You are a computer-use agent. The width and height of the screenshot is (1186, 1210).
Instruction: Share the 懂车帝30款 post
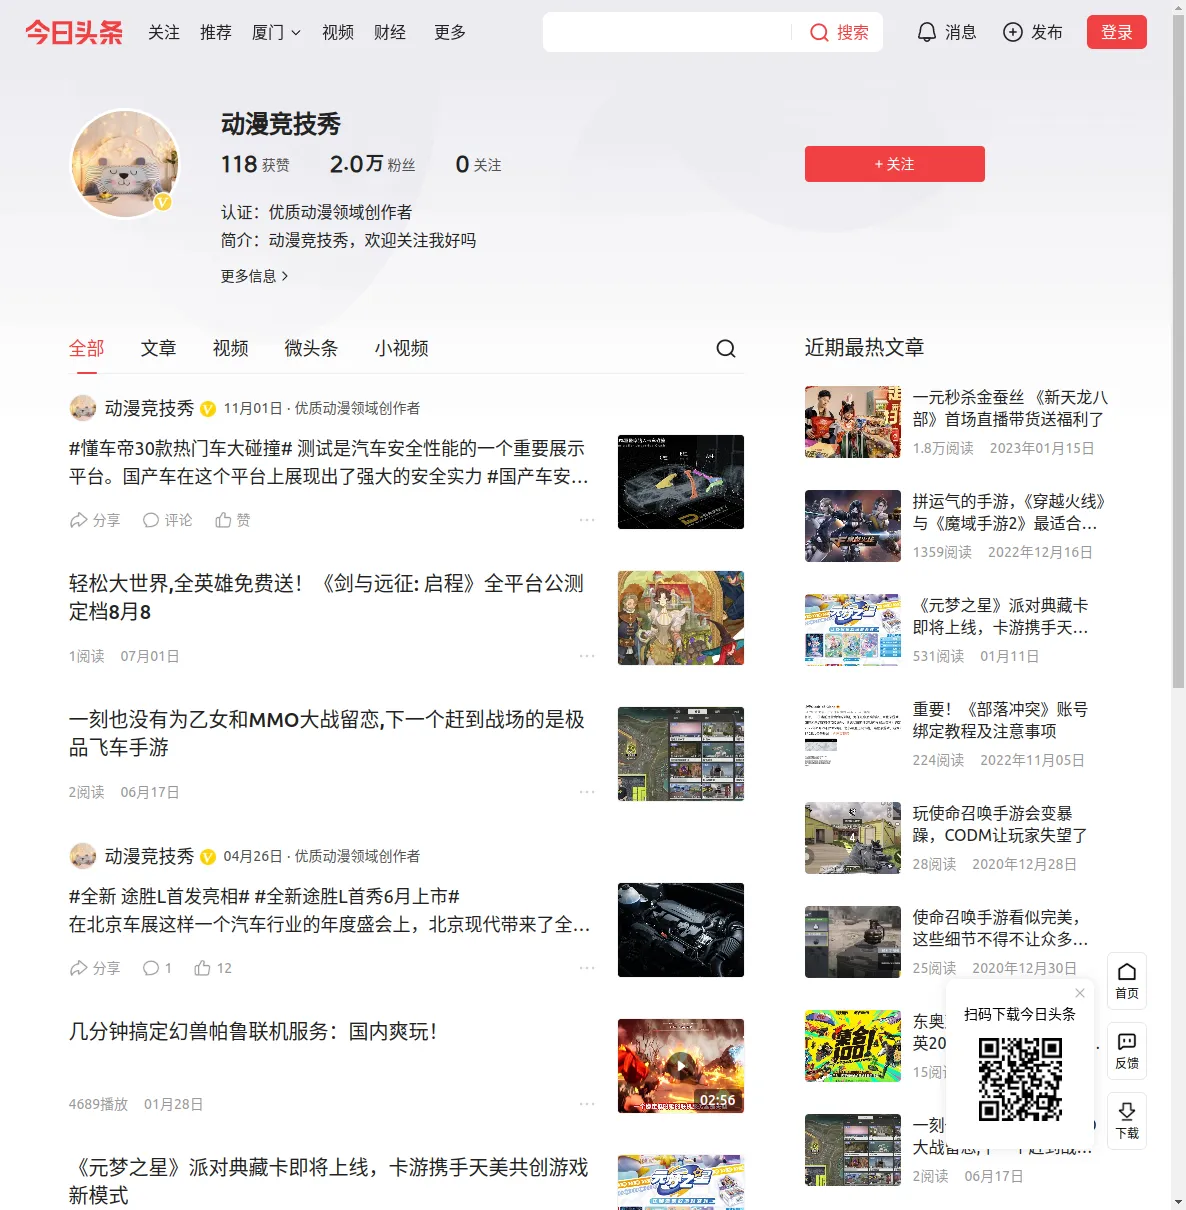[x=95, y=520]
